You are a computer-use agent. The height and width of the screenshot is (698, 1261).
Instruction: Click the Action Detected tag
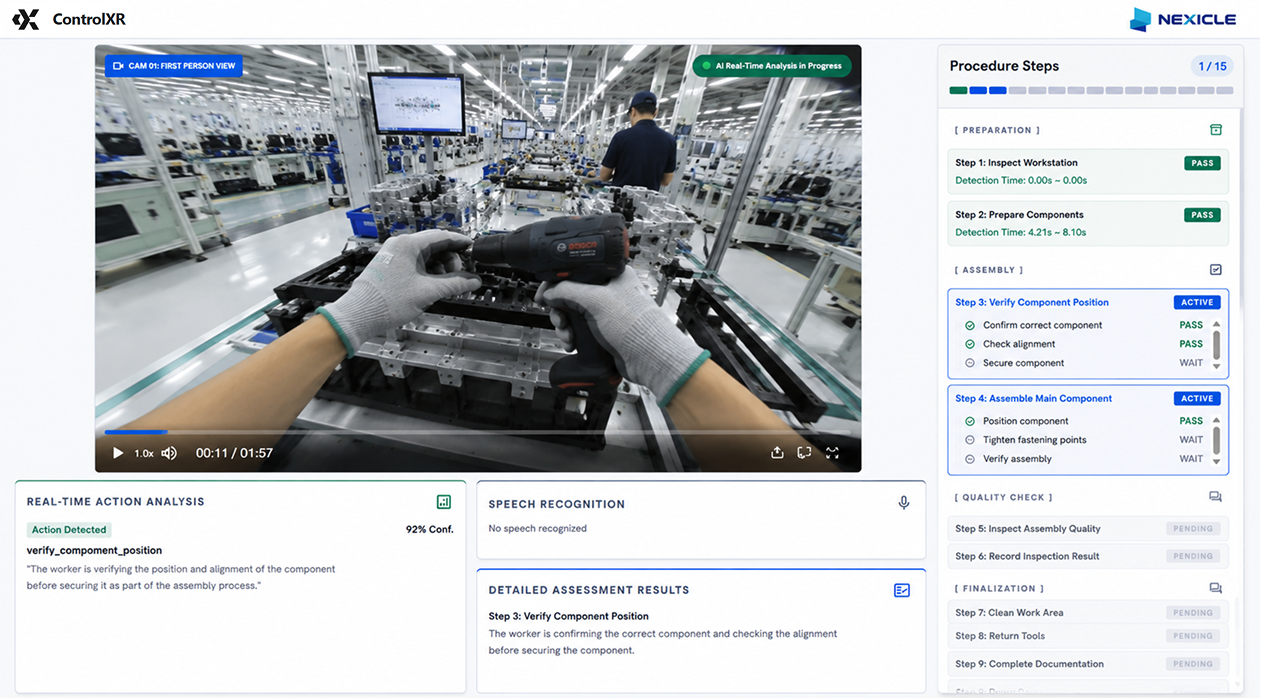[x=69, y=530]
